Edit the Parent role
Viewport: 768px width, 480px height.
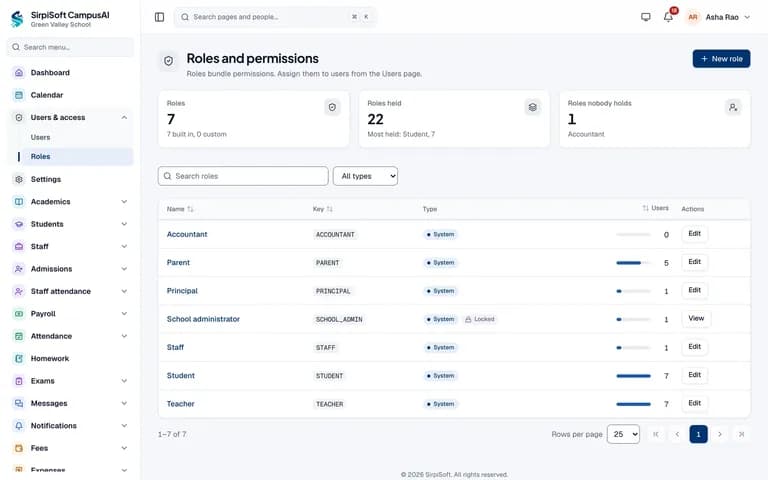pyautogui.click(x=694, y=262)
